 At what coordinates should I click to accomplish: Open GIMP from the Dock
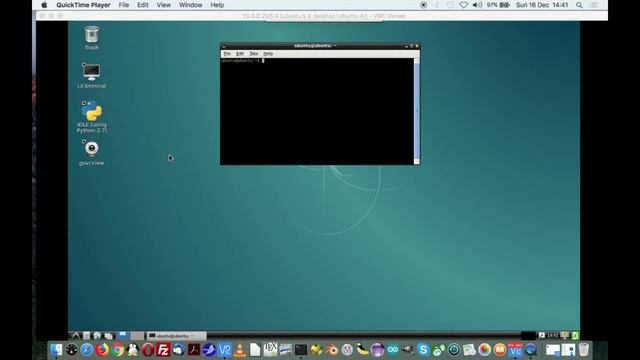point(407,350)
